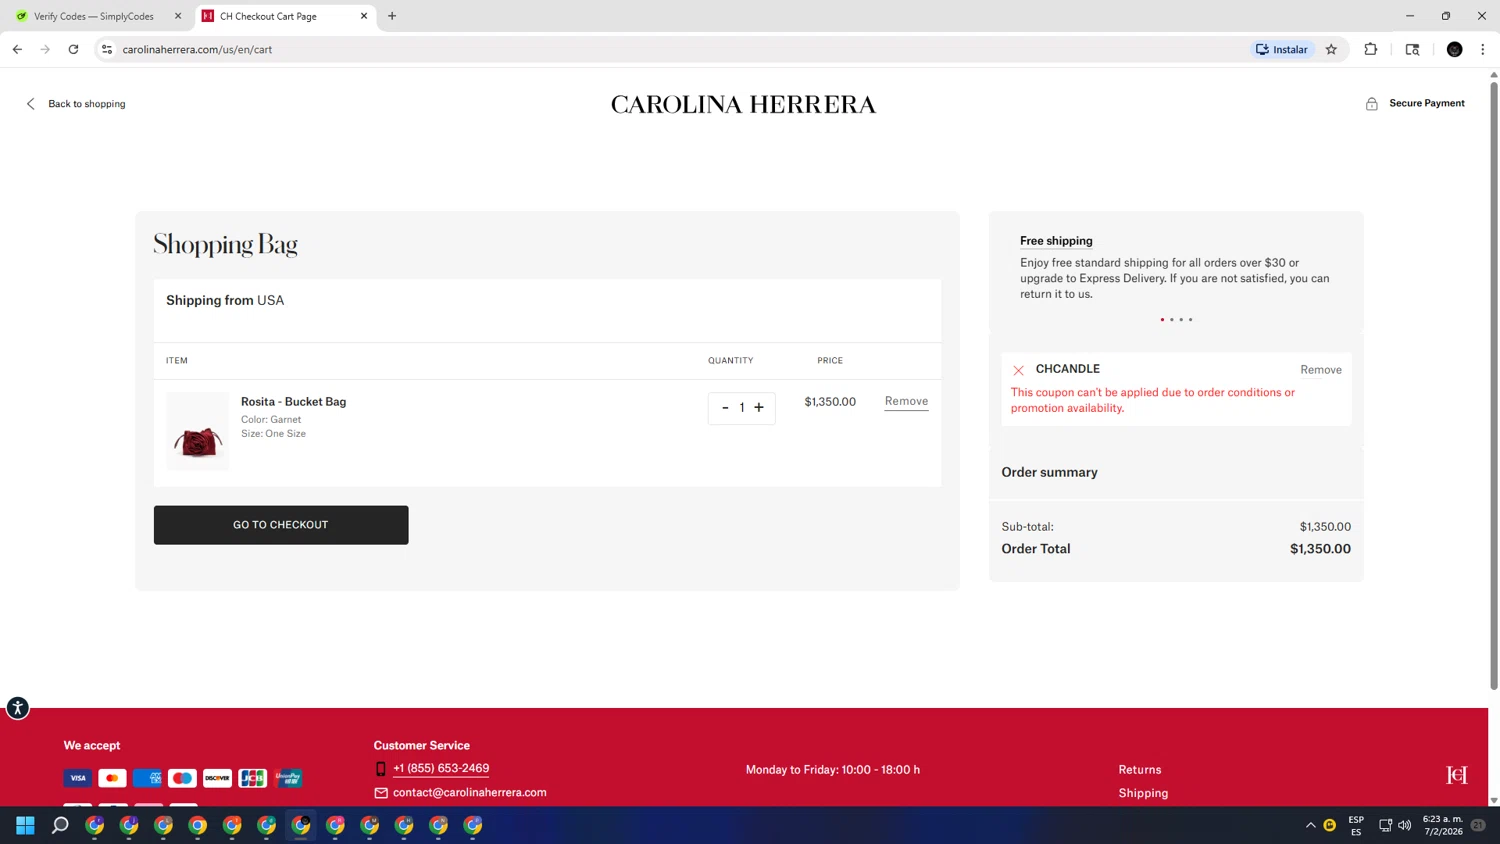Open the volume control in the system tray
The image size is (1500, 844).
[x=1404, y=825]
